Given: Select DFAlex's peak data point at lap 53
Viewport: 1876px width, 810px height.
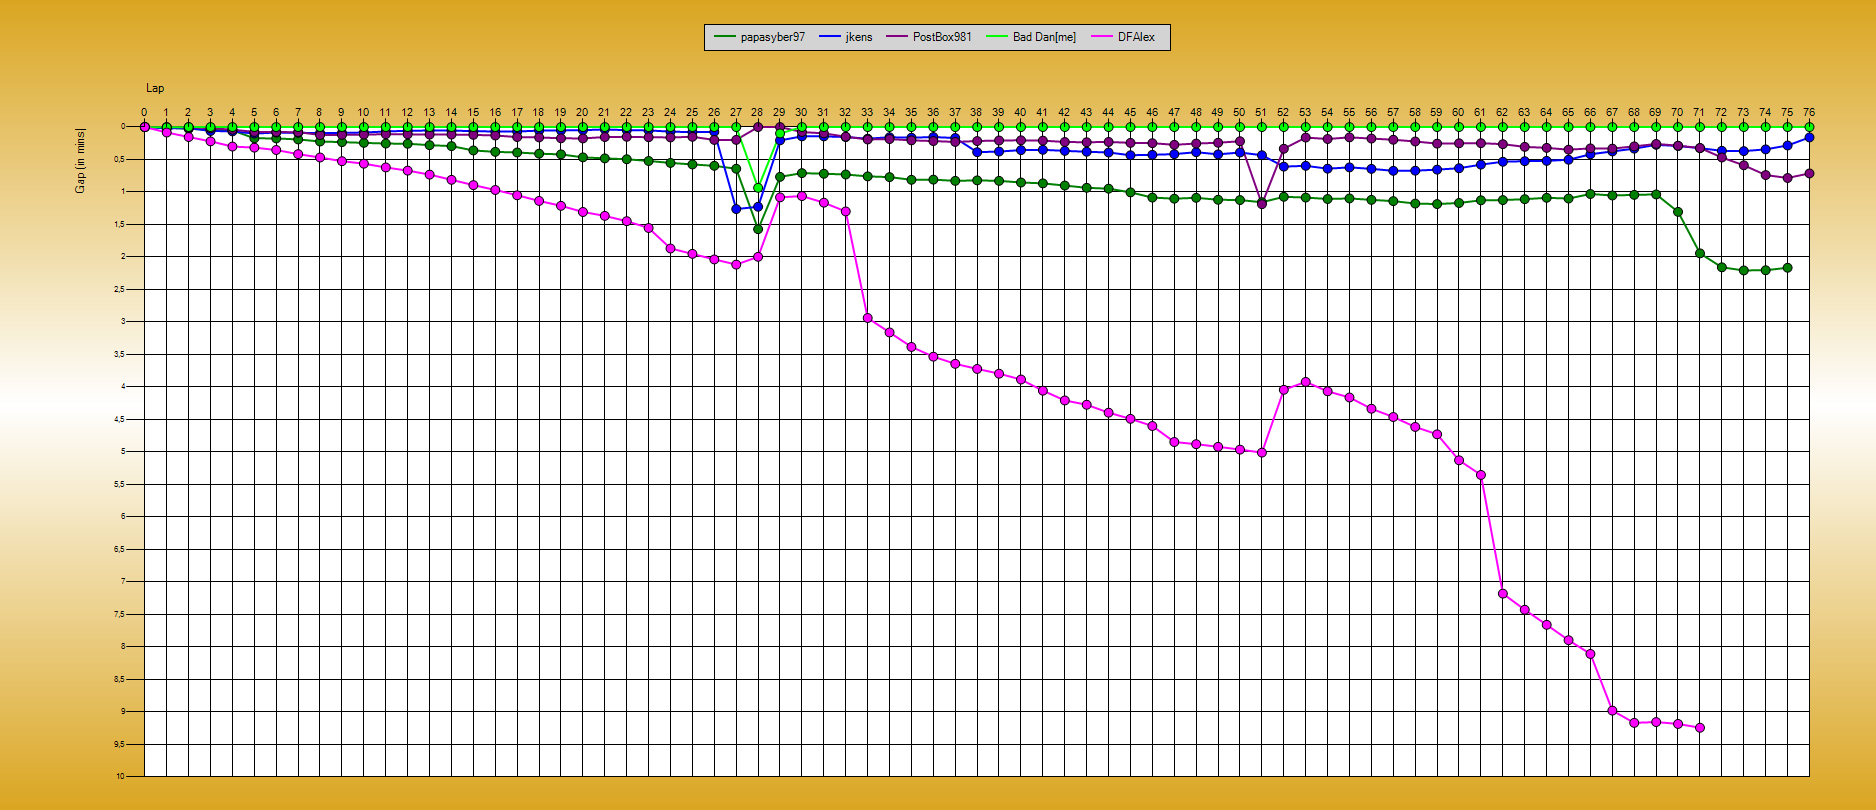Looking at the screenshot, I should [1305, 382].
